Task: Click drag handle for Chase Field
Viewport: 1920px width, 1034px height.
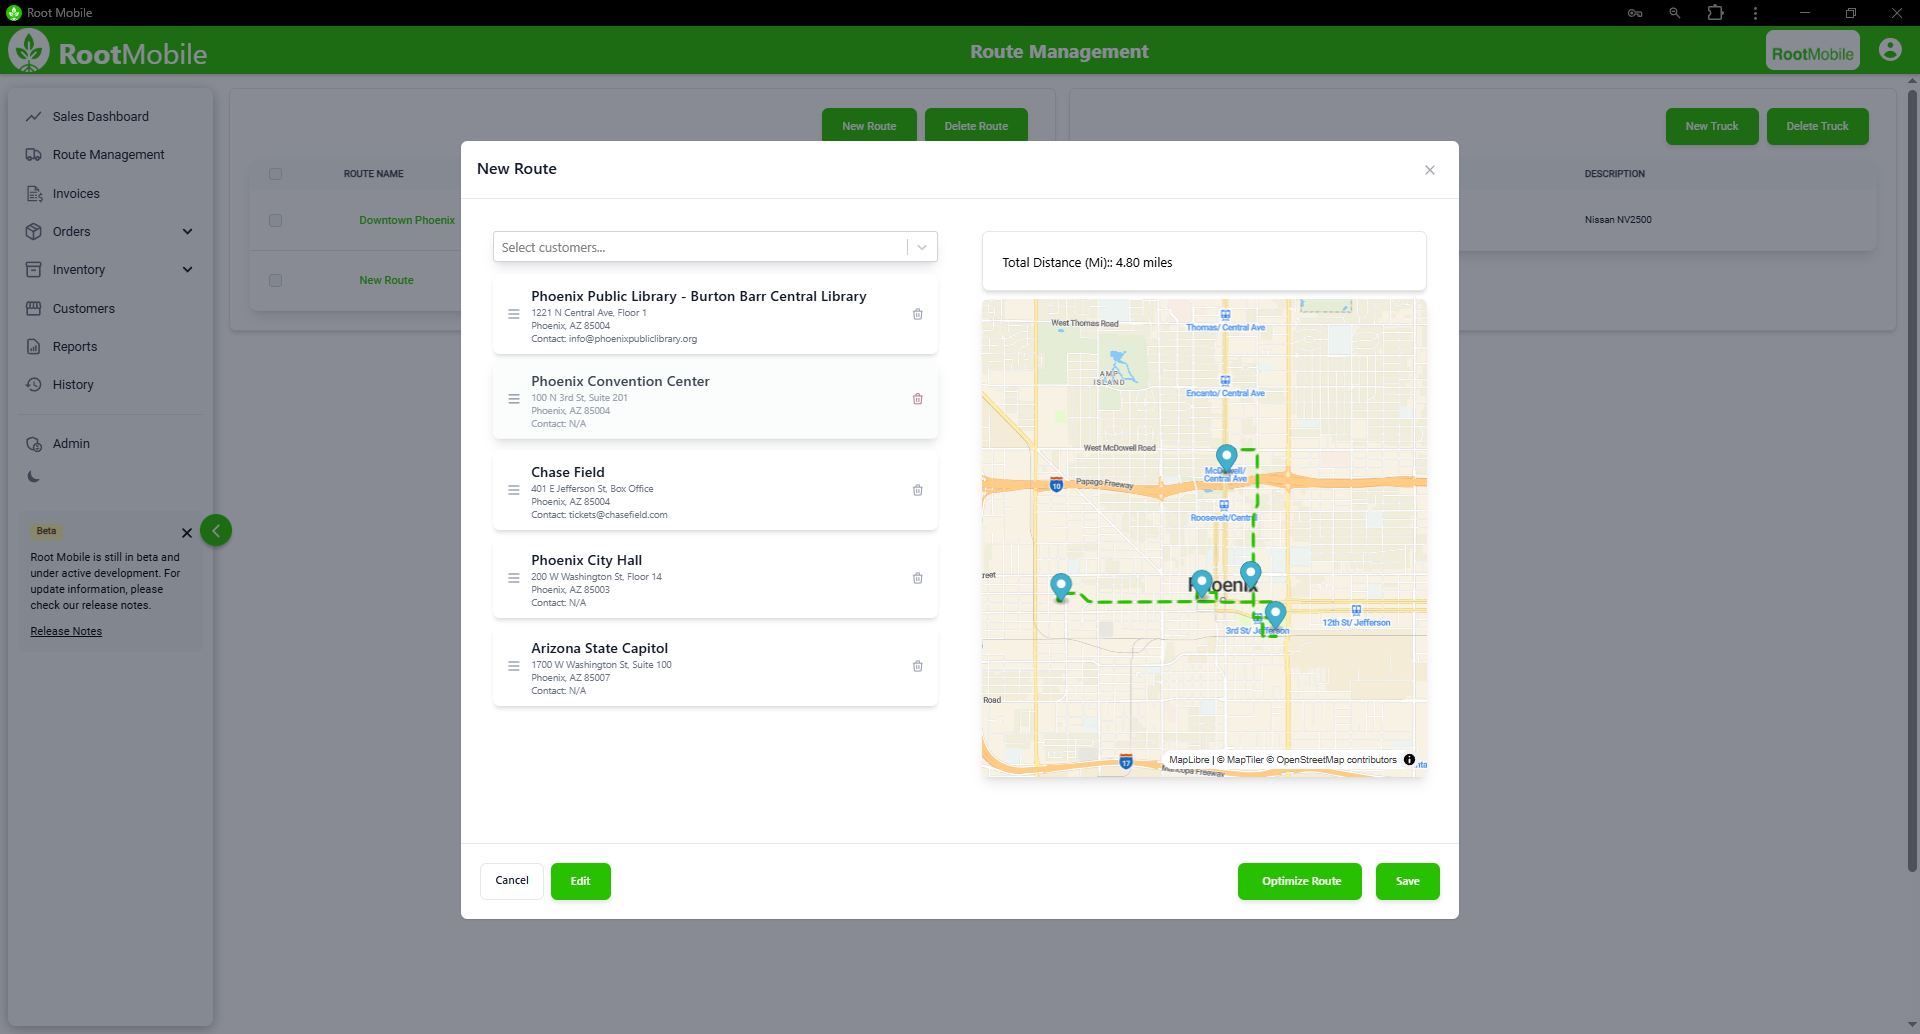Action: 514,490
